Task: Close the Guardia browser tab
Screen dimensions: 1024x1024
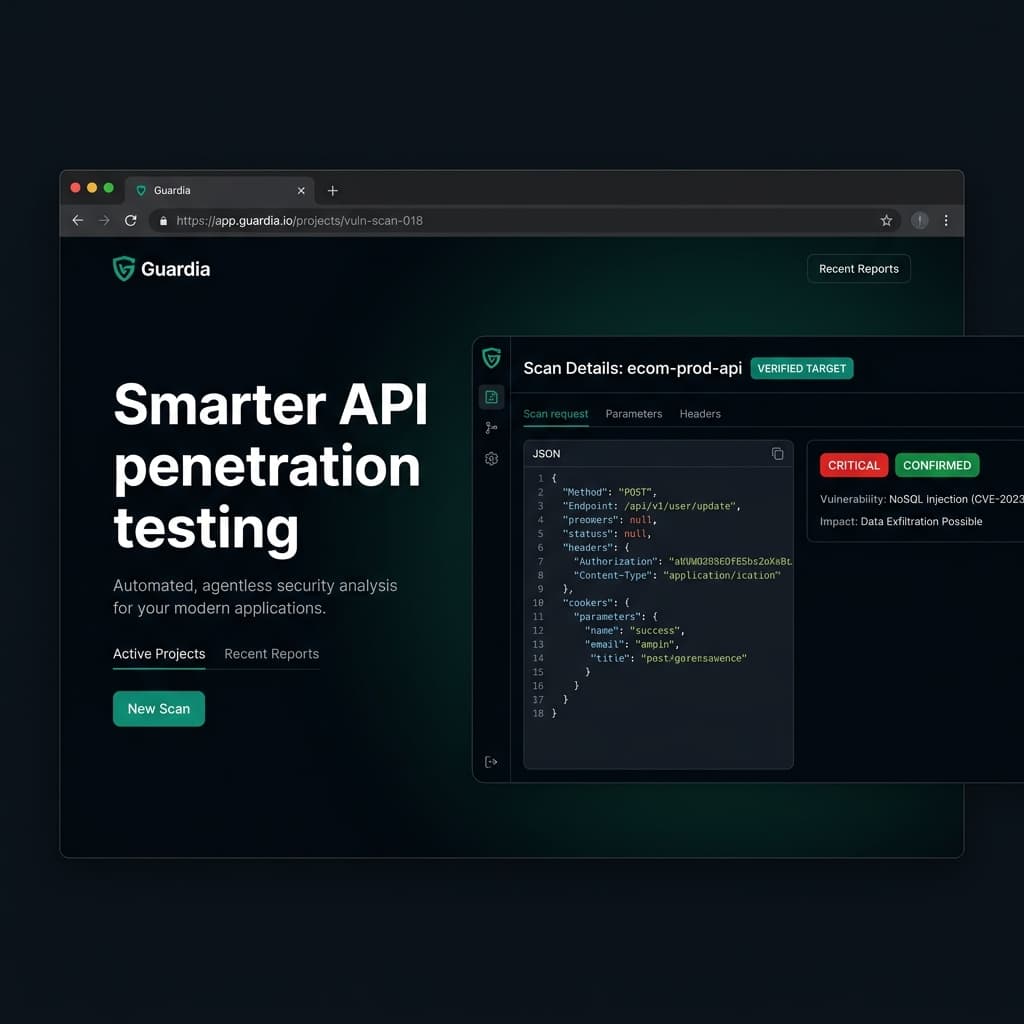Action: 301,191
